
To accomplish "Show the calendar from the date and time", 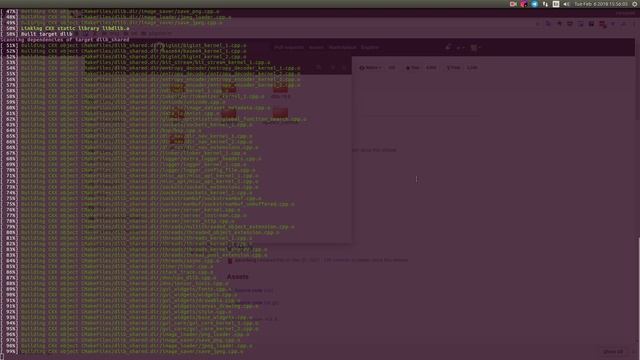I will click(601, 4).
